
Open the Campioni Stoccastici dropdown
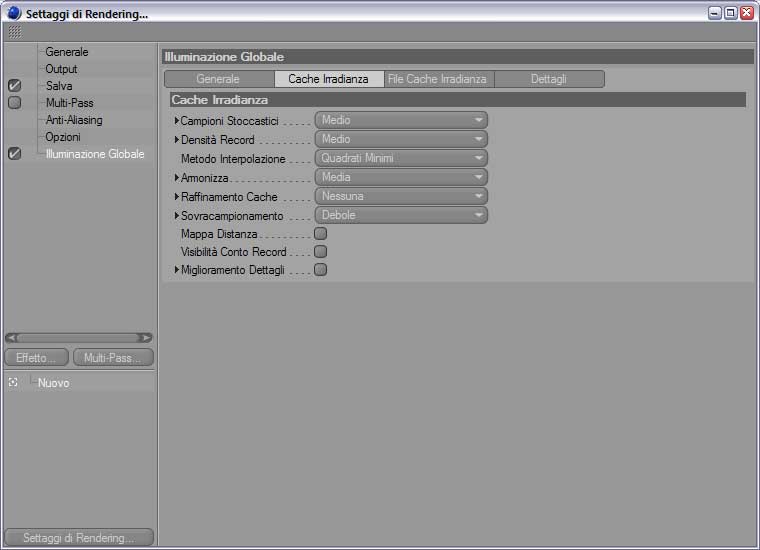(x=401, y=120)
